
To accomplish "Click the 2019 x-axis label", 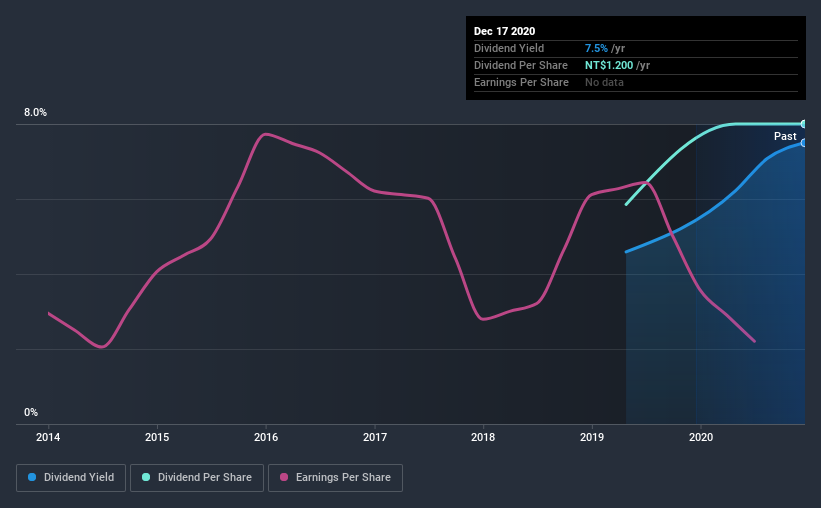I will (x=592, y=437).
